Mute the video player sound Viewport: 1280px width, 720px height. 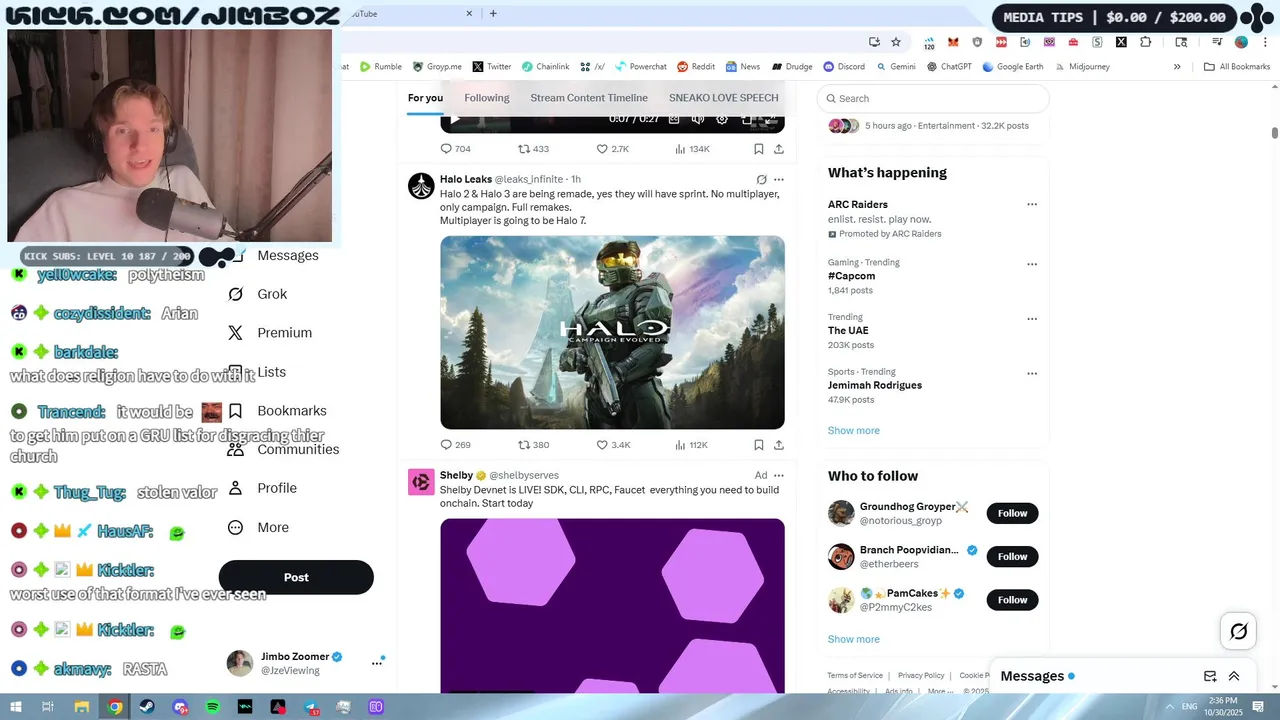click(698, 119)
